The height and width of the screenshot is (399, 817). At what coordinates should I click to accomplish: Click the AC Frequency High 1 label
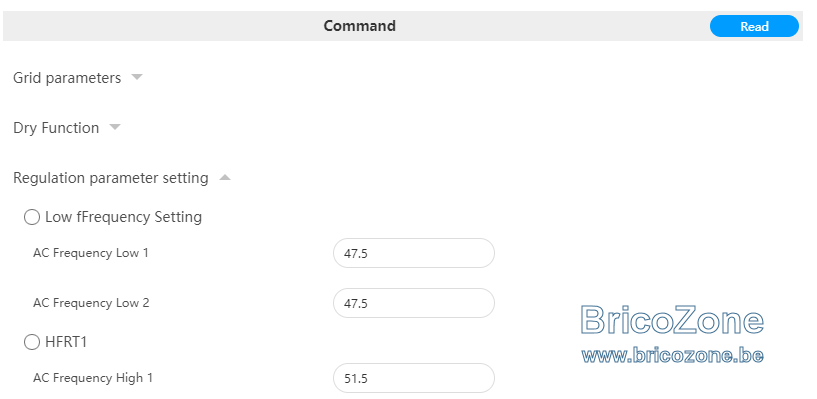[x=93, y=378]
